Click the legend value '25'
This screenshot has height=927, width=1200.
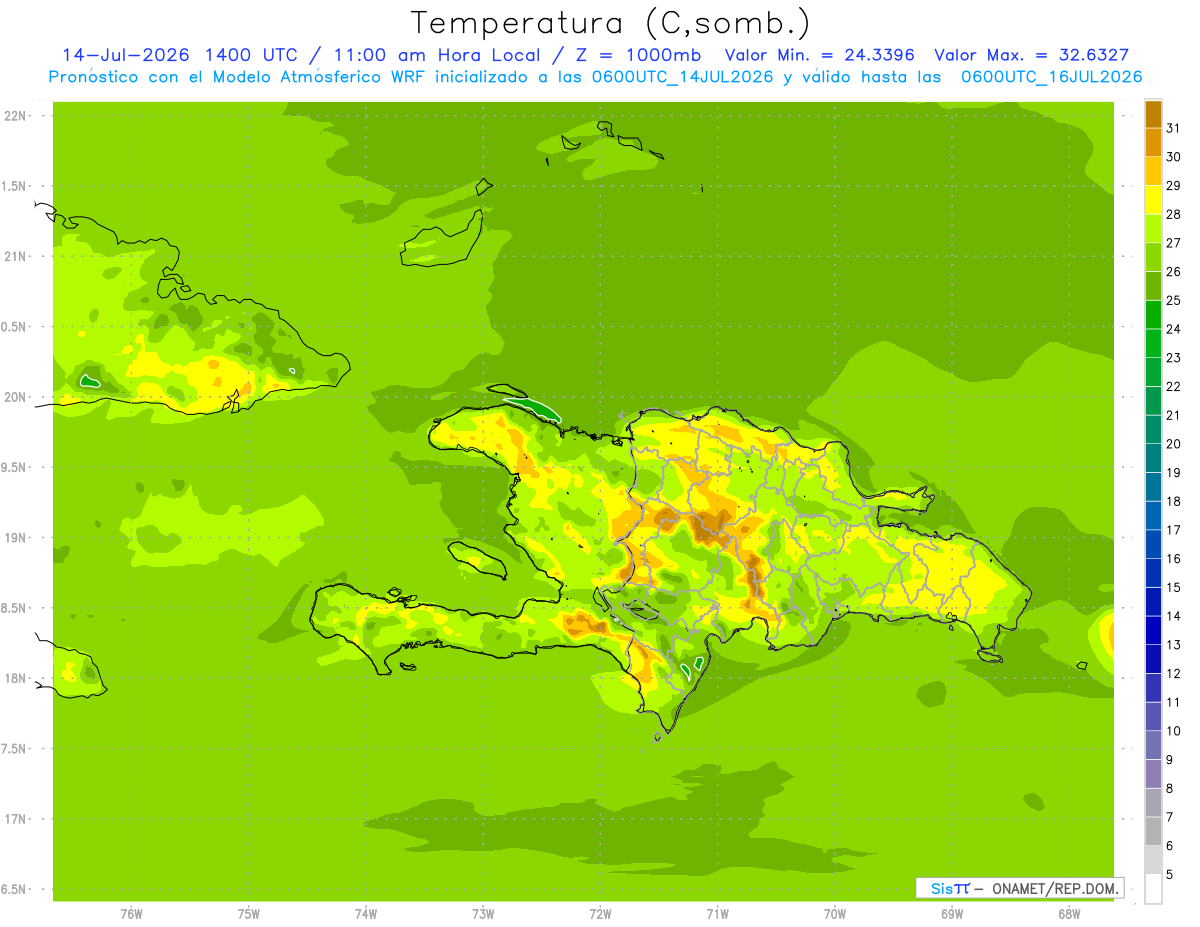point(1173,300)
